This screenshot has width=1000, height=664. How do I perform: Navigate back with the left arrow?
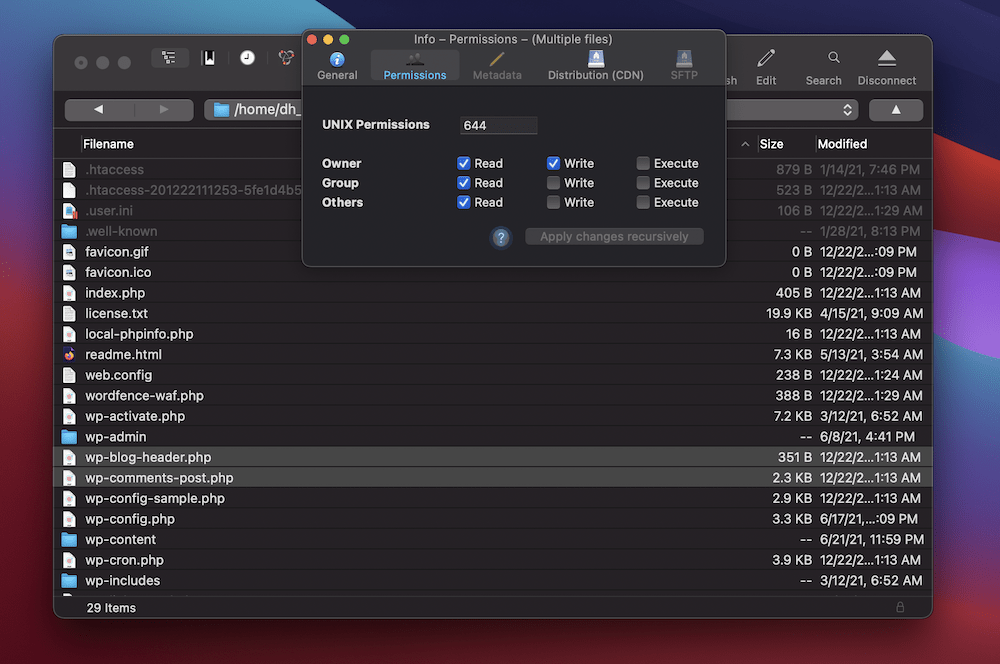(x=98, y=110)
